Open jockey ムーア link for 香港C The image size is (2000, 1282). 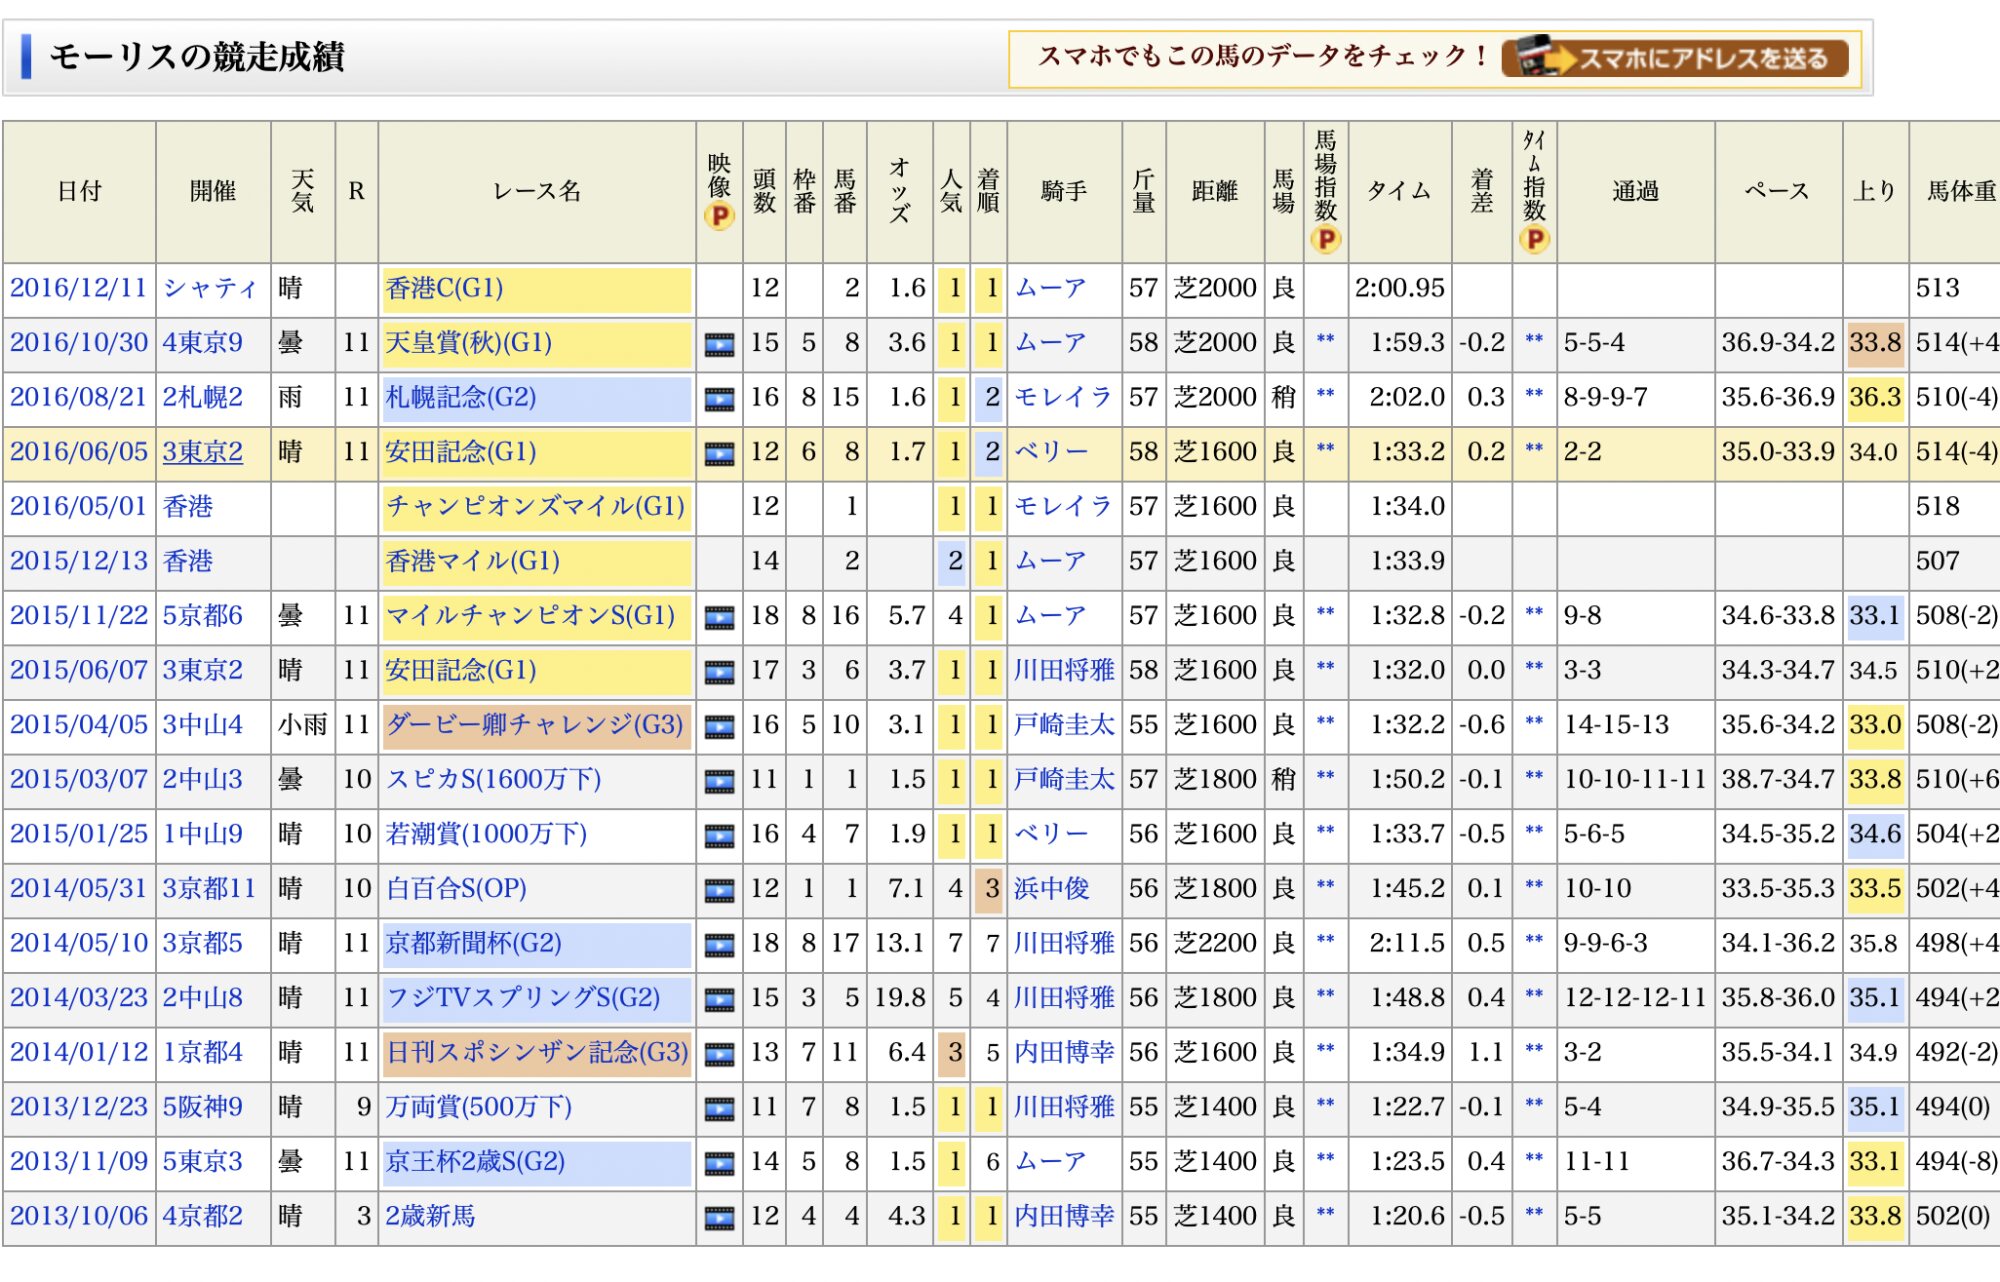(x=1051, y=289)
